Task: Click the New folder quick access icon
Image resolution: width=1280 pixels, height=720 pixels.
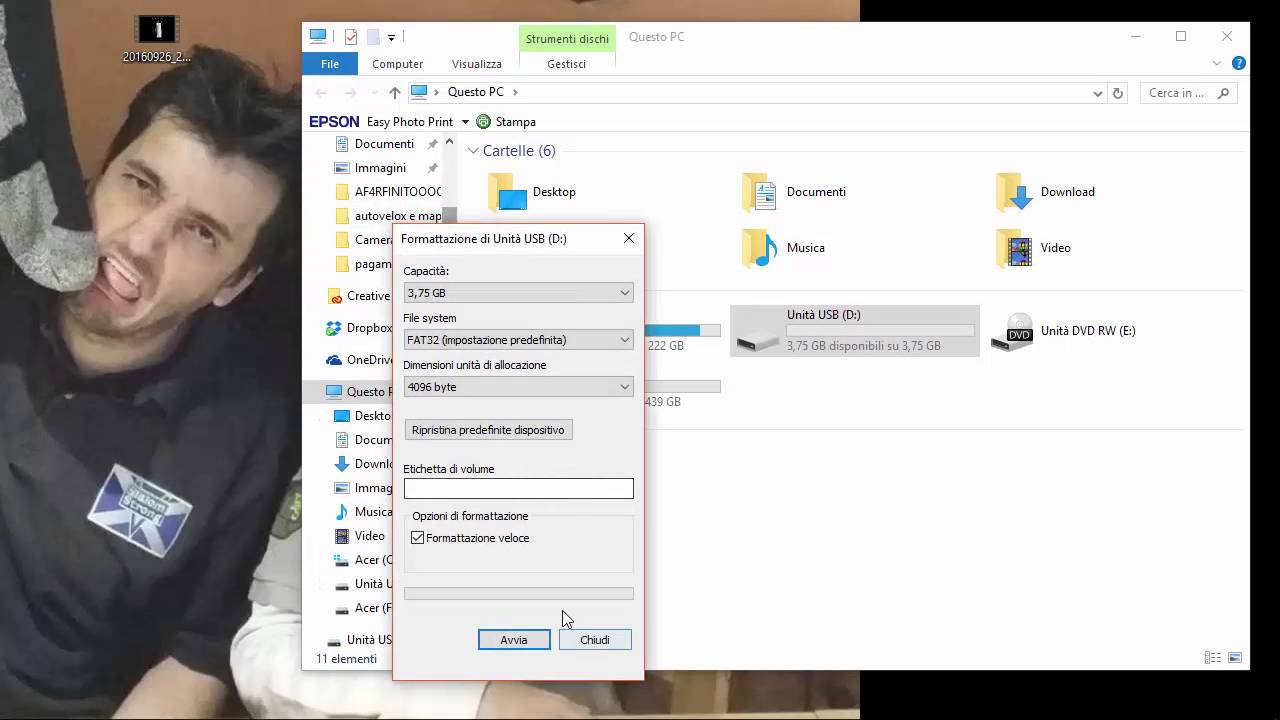Action: pyautogui.click(x=373, y=37)
